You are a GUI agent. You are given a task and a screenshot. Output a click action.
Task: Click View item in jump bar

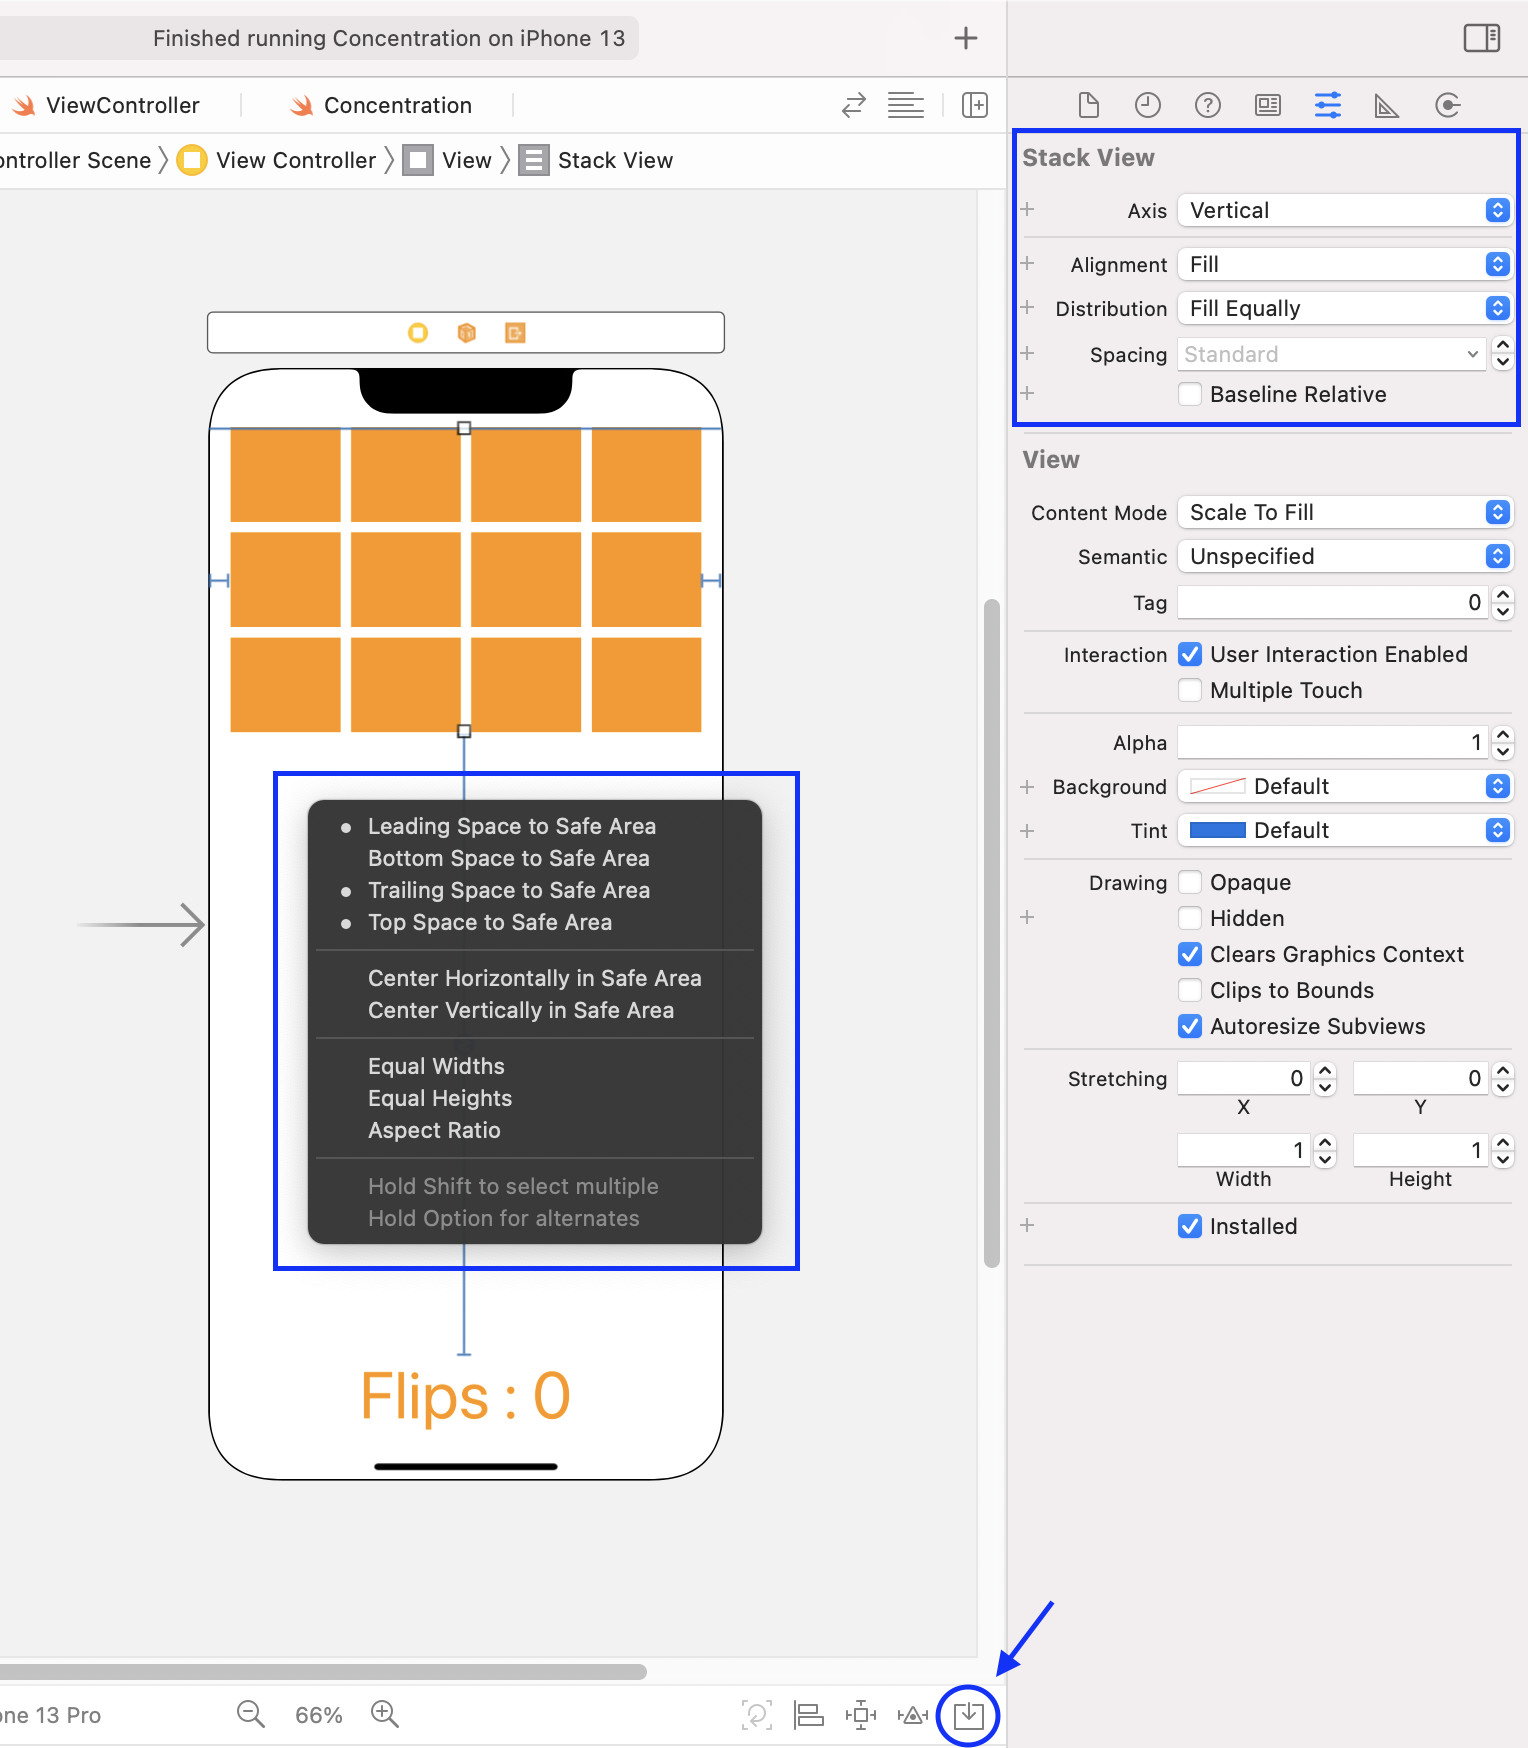coord(447,160)
